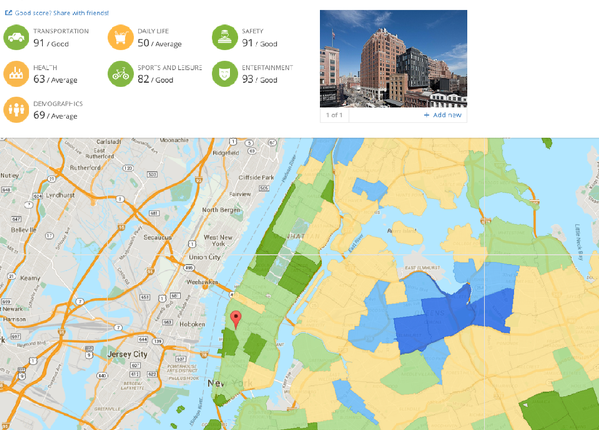Click the red location pin on map
The height and width of the screenshot is (430, 599).
point(236,320)
